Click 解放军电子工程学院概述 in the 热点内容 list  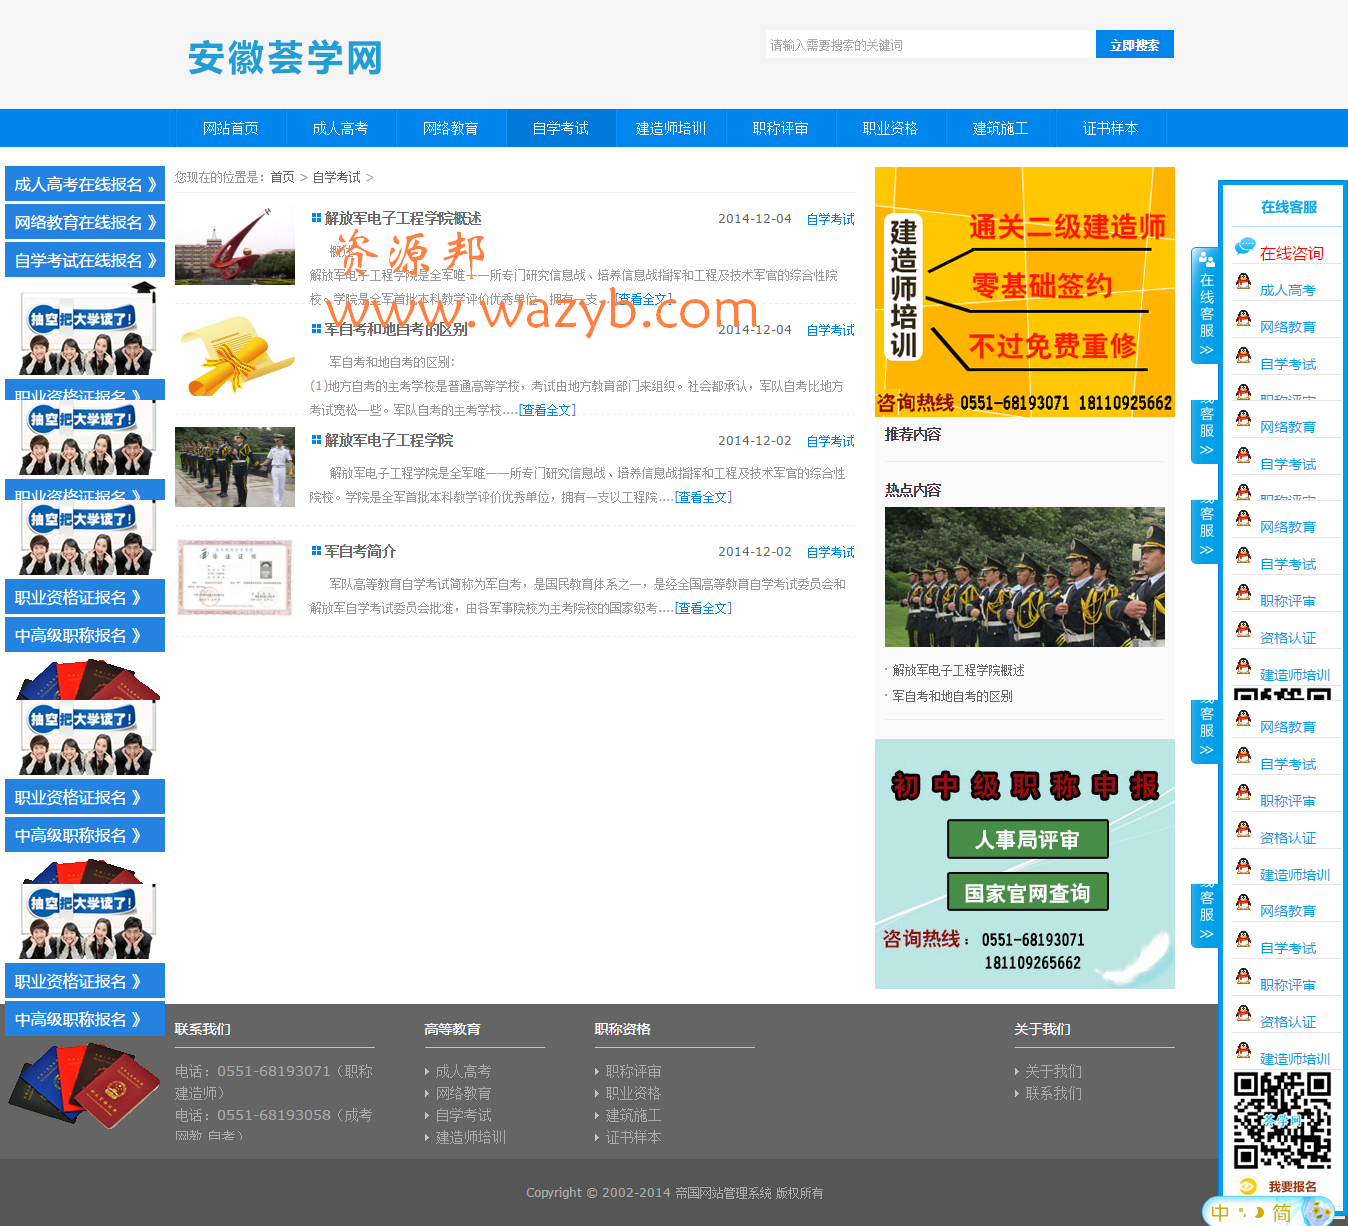[x=958, y=670]
